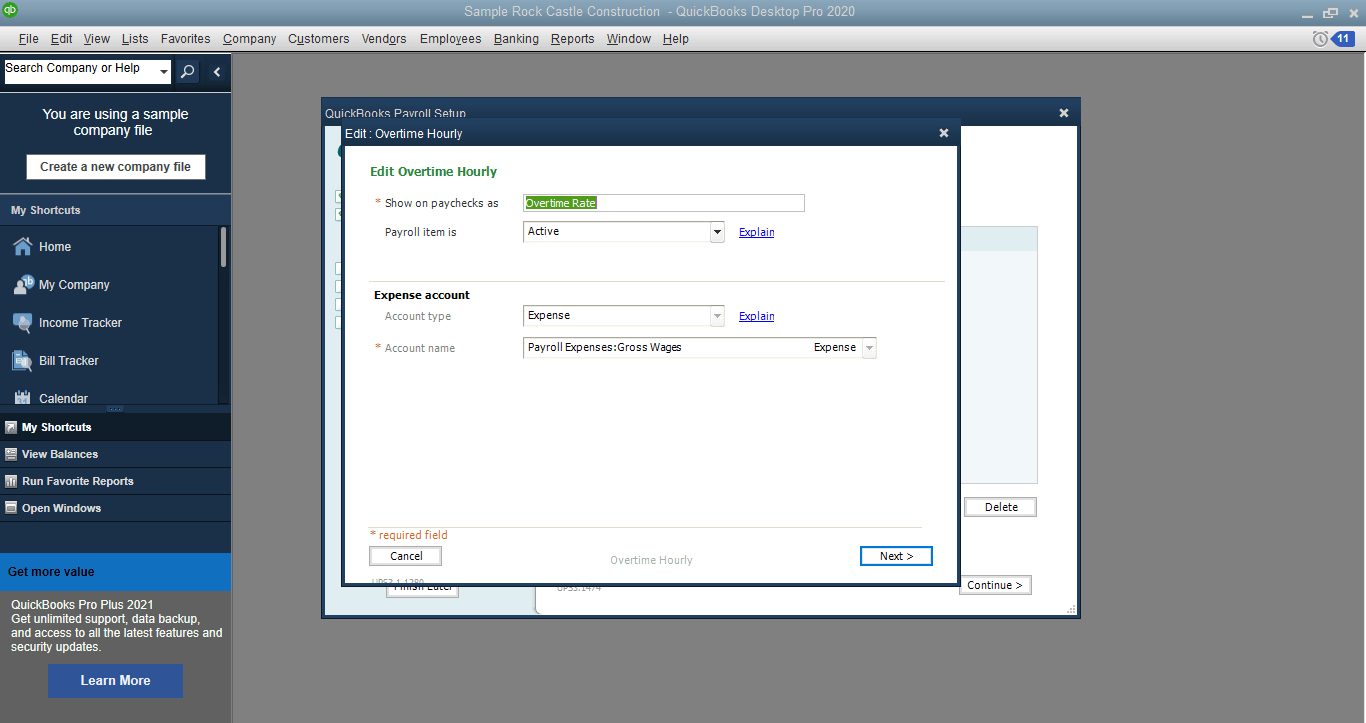The image size is (1366, 723).
Task: Select the Open Windows section
Action: coord(115,508)
